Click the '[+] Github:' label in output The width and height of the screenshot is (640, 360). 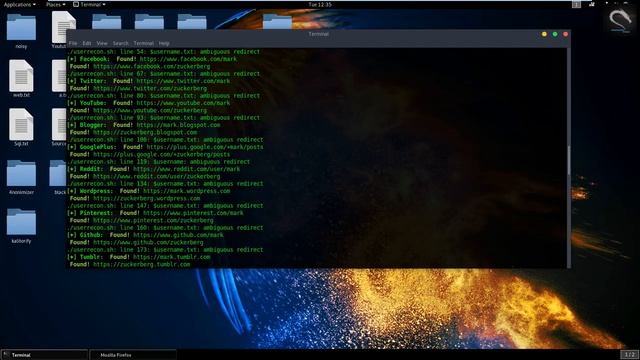point(85,235)
